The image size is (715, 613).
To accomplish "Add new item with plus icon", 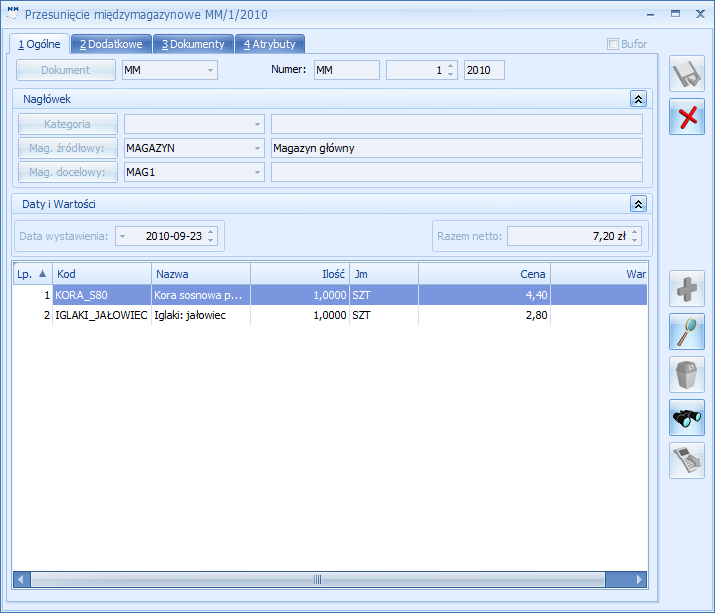I will pyautogui.click(x=687, y=289).
